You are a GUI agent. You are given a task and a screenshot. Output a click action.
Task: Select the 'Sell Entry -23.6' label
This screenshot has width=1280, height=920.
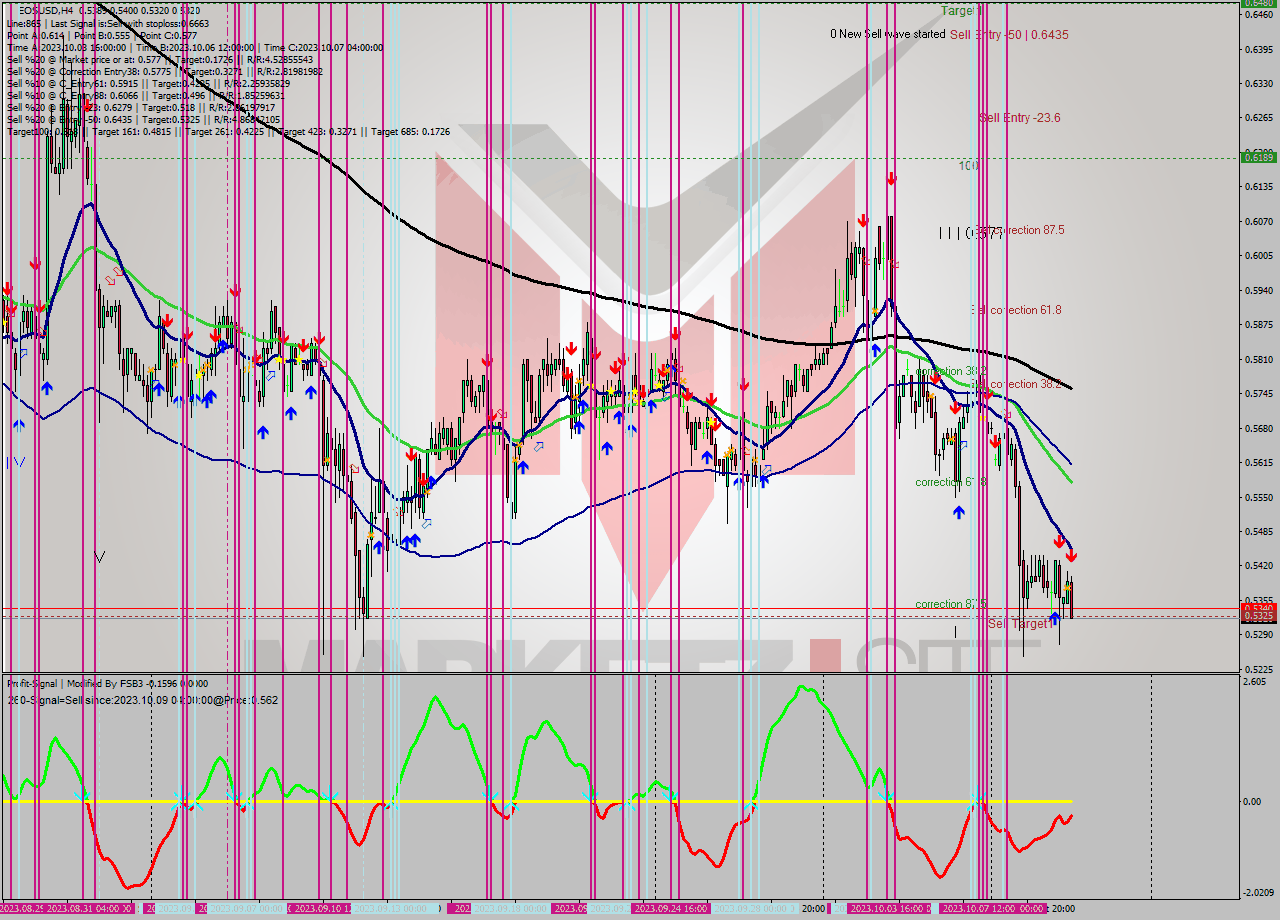pyautogui.click(x=1020, y=118)
